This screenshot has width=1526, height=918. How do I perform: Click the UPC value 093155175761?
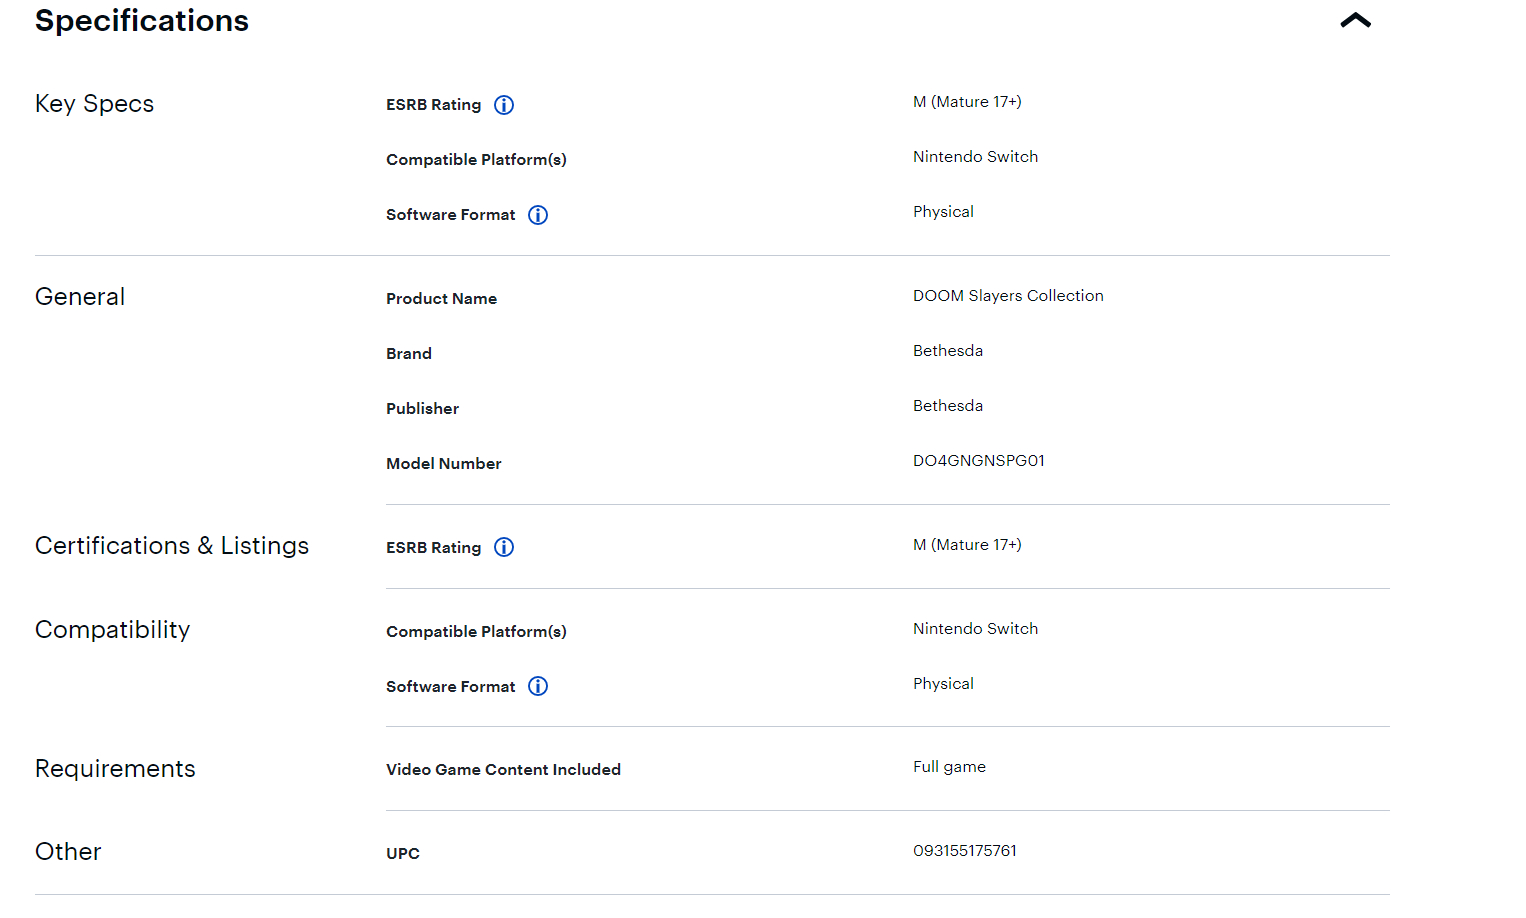(x=964, y=851)
